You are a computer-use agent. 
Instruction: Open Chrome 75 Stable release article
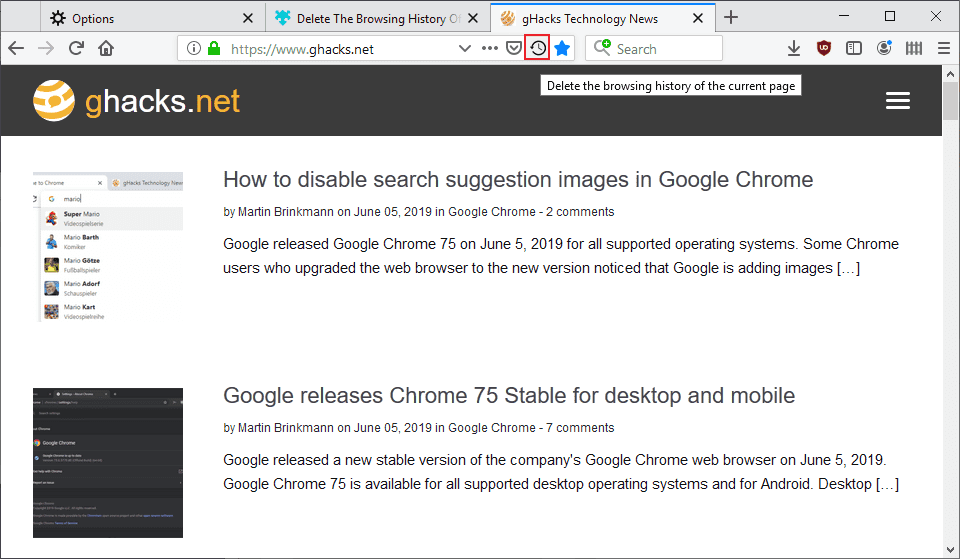click(509, 396)
